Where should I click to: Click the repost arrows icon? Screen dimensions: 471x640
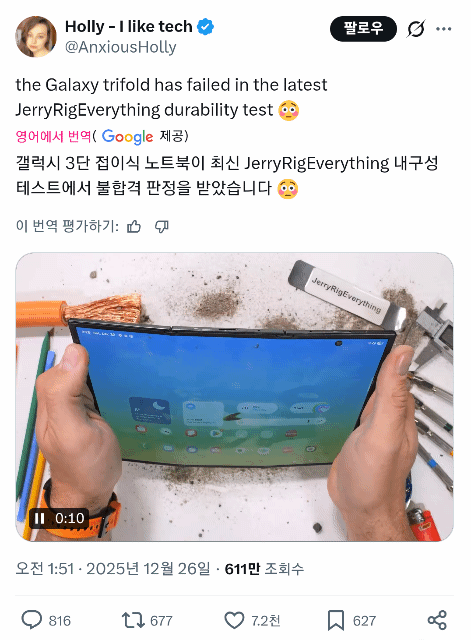coord(133,620)
